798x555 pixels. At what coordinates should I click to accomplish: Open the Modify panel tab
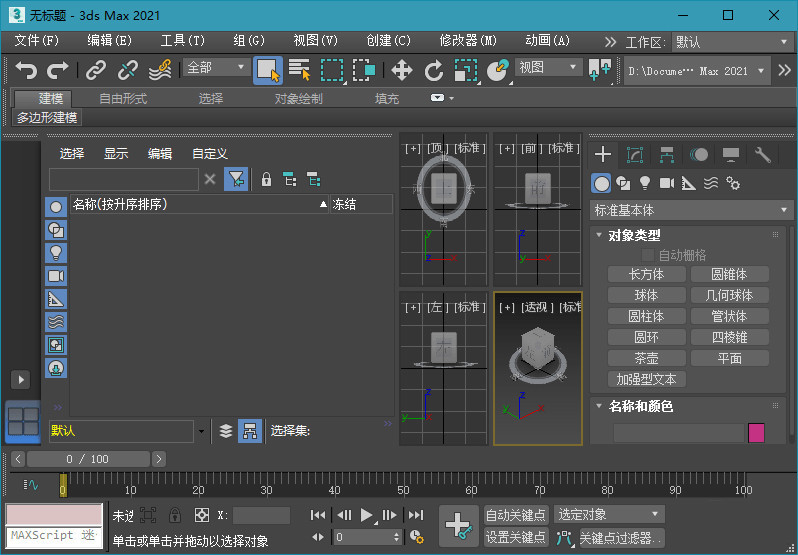[x=635, y=155]
